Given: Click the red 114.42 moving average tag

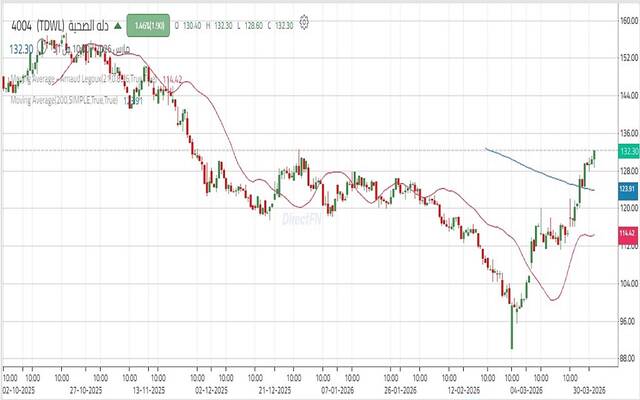Looking at the screenshot, I should 628,233.
